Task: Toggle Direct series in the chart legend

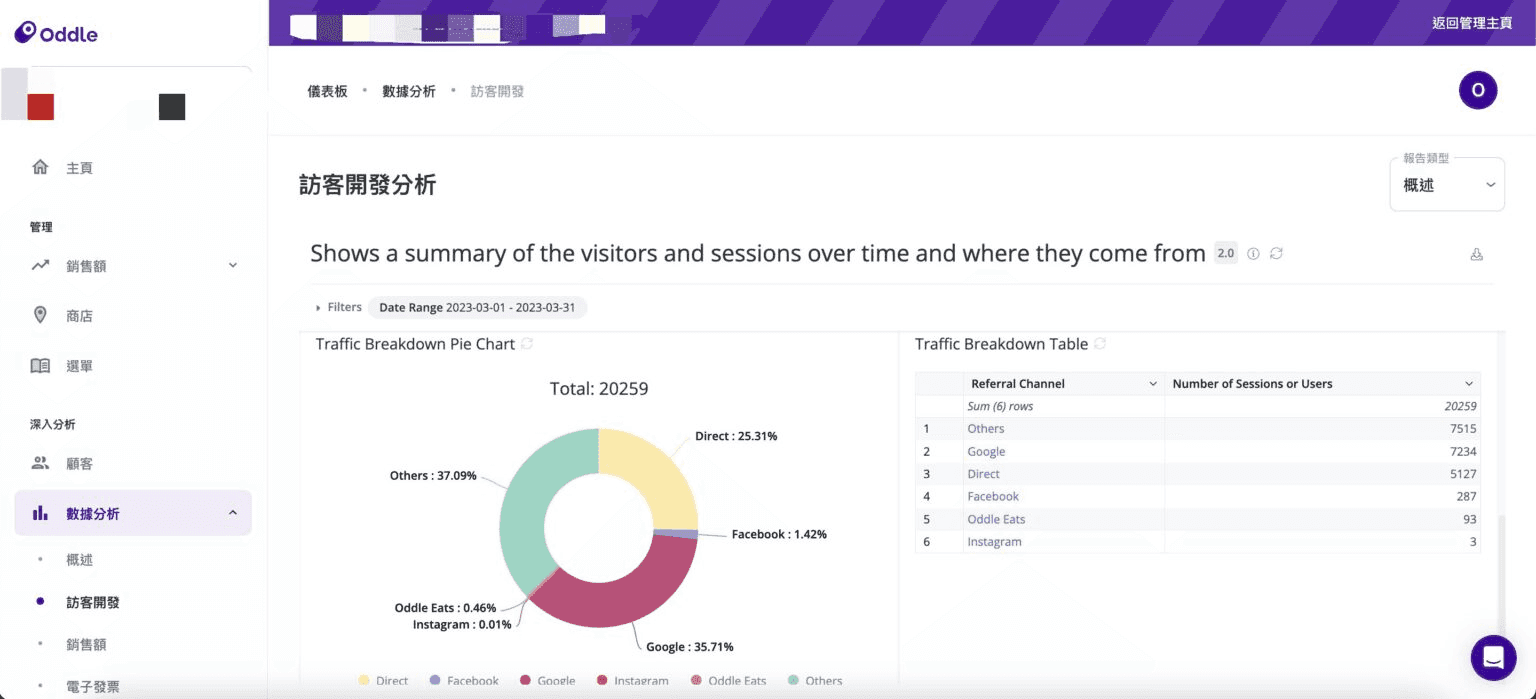Action: (x=383, y=681)
